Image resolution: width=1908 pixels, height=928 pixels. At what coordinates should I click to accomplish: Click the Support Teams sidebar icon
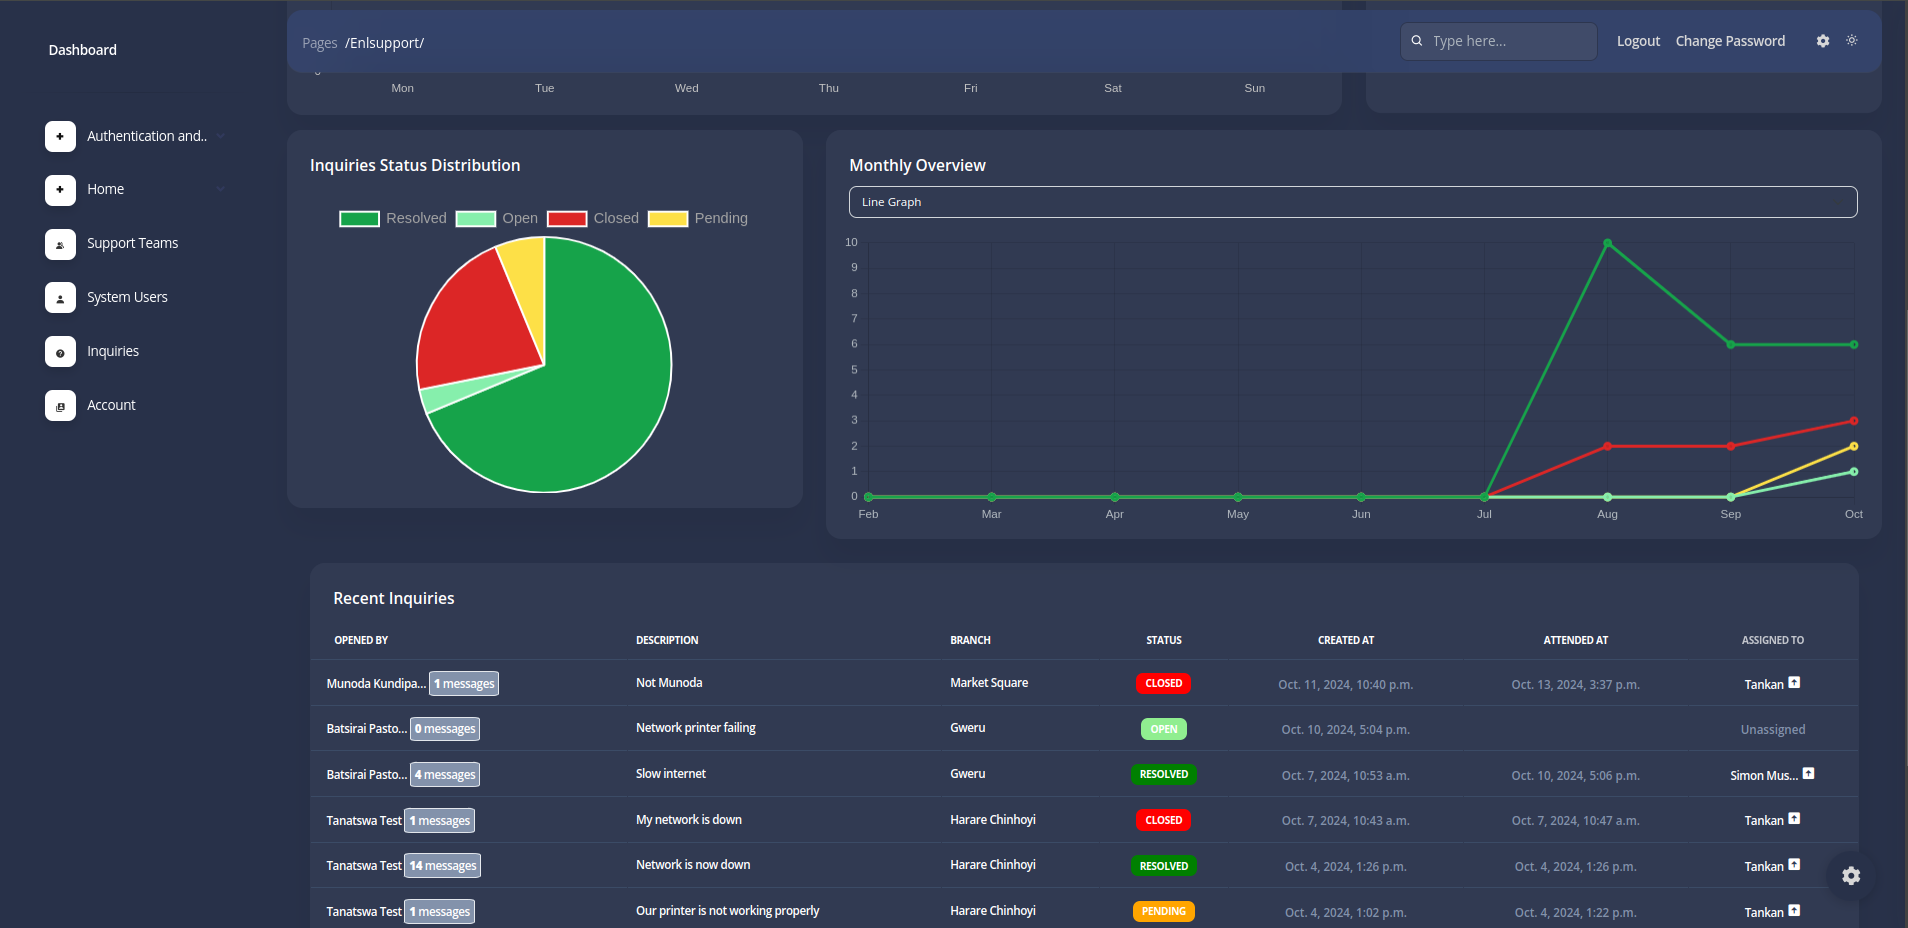tap(60, 244)
